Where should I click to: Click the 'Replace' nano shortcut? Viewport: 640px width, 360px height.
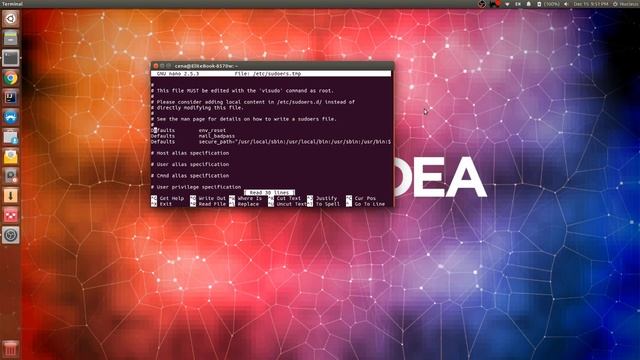(x=244, y=204)
